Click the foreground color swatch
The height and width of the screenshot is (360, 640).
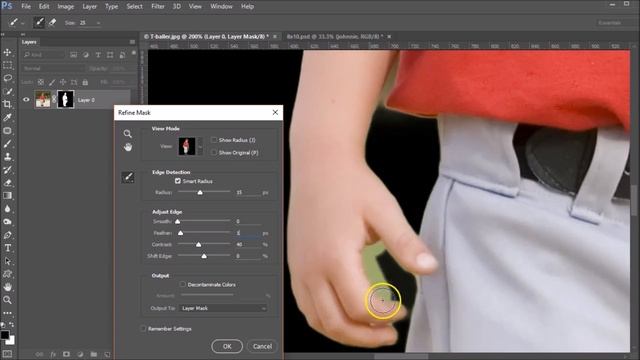(5, 335)
